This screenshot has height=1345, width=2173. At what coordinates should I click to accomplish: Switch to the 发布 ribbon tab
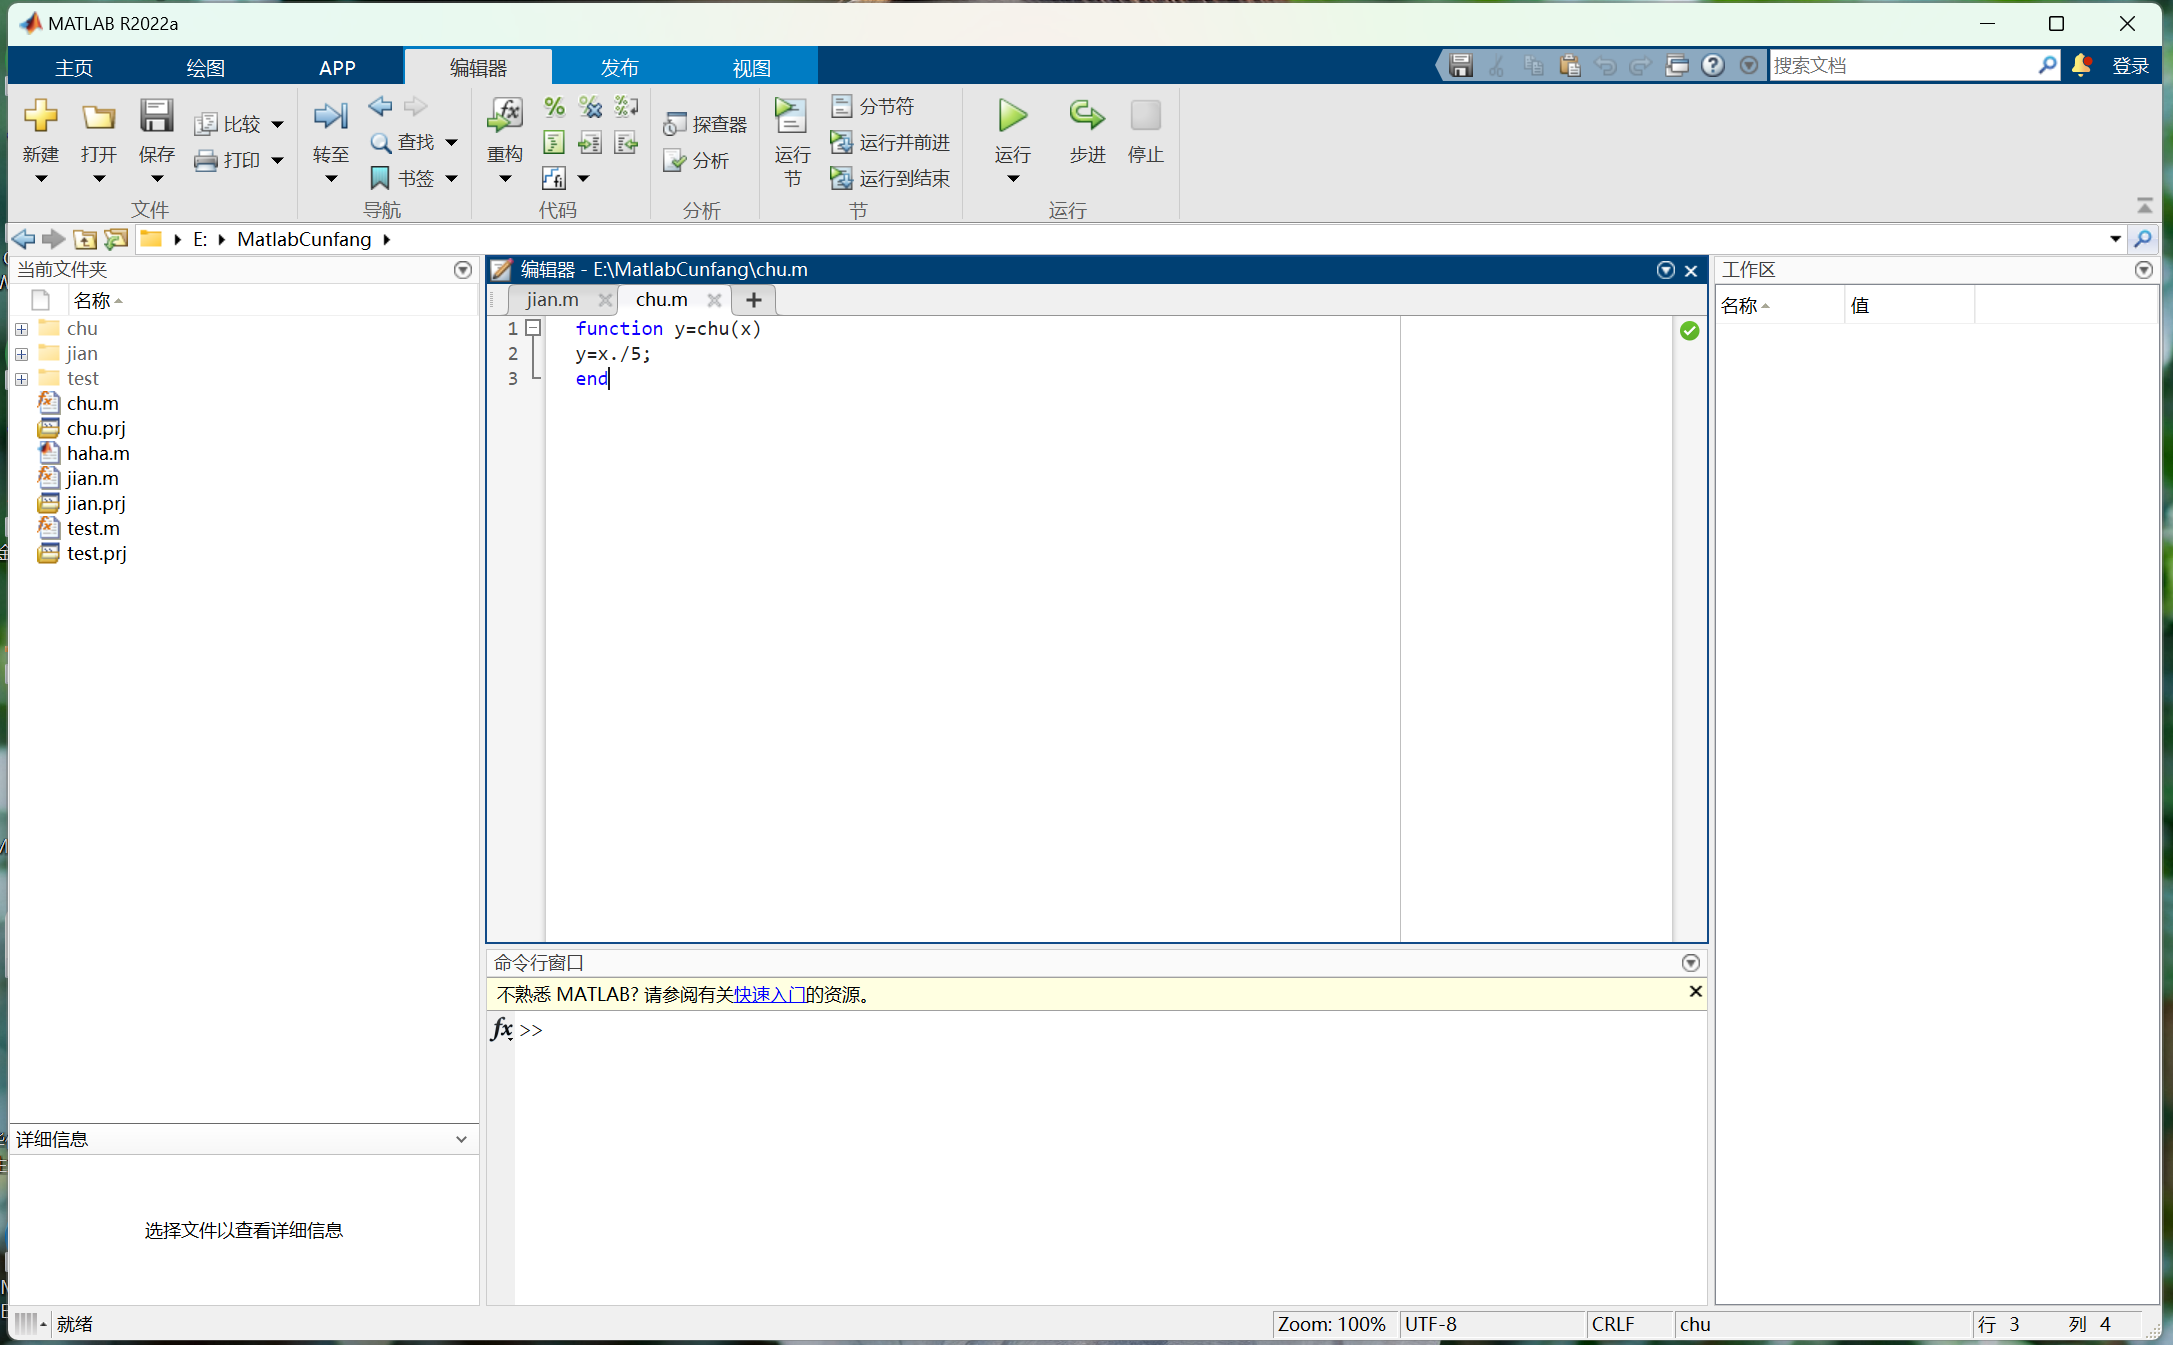(x=618, y=66)
